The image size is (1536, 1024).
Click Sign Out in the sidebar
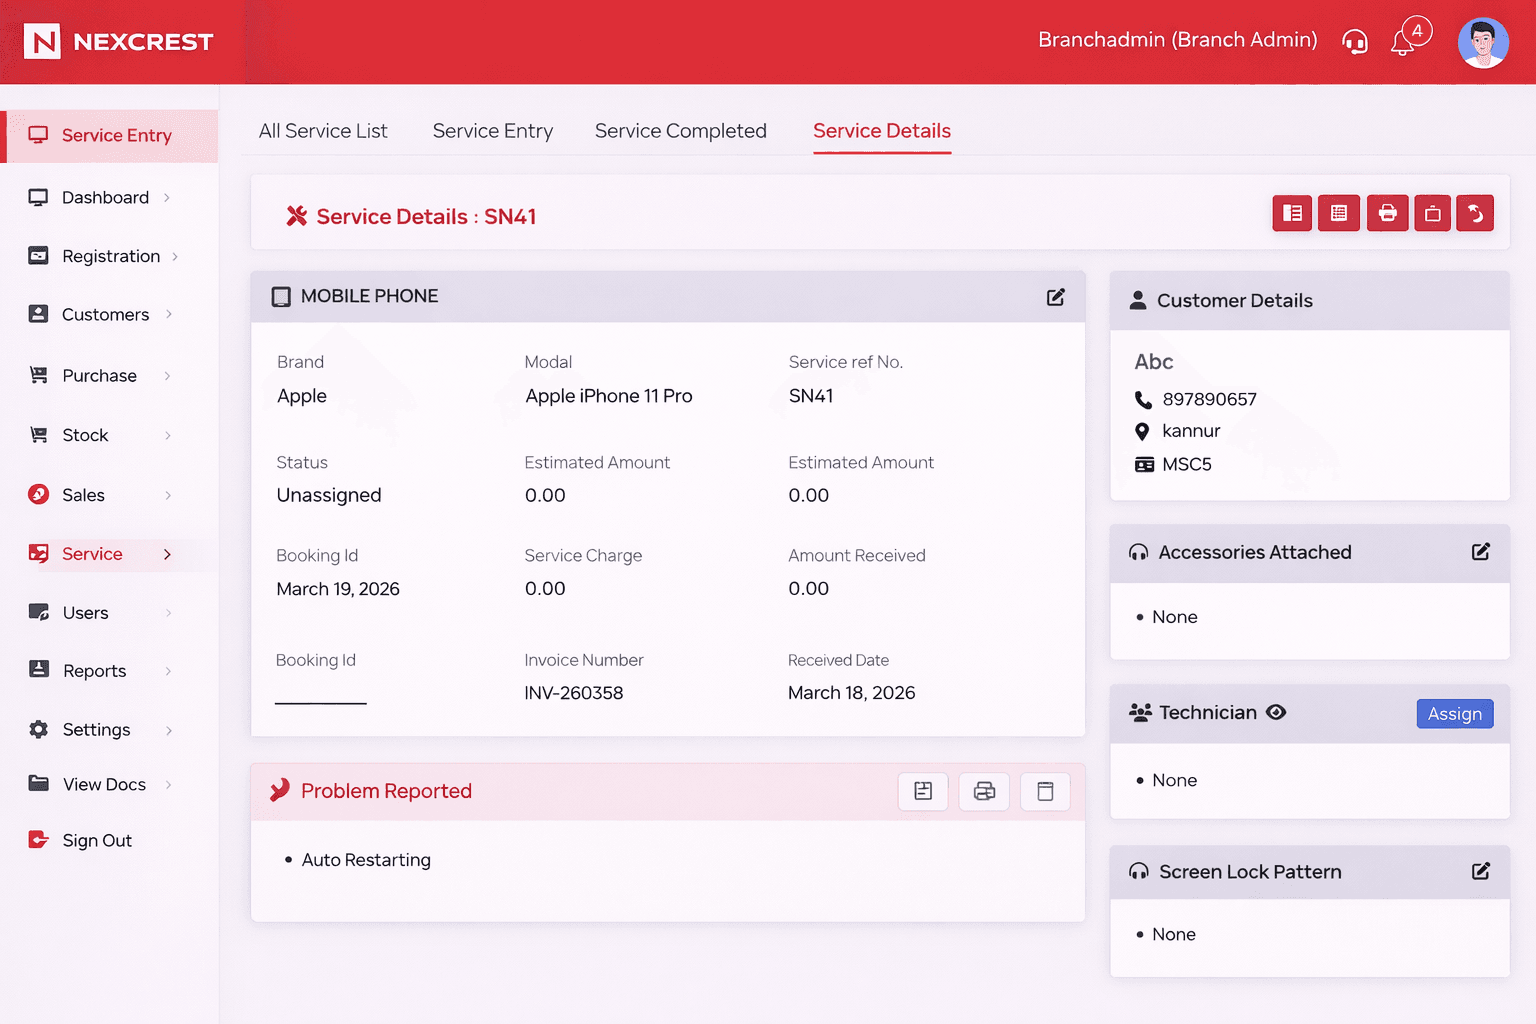97,841
